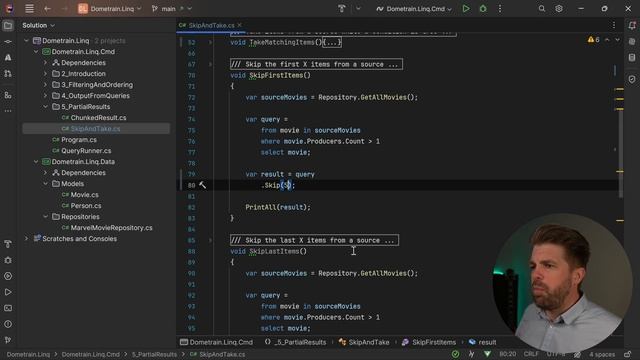Screen dimensions: 640x360
Task: Collapse the 5_PartialResults folder
Action: tap(45, 107)
